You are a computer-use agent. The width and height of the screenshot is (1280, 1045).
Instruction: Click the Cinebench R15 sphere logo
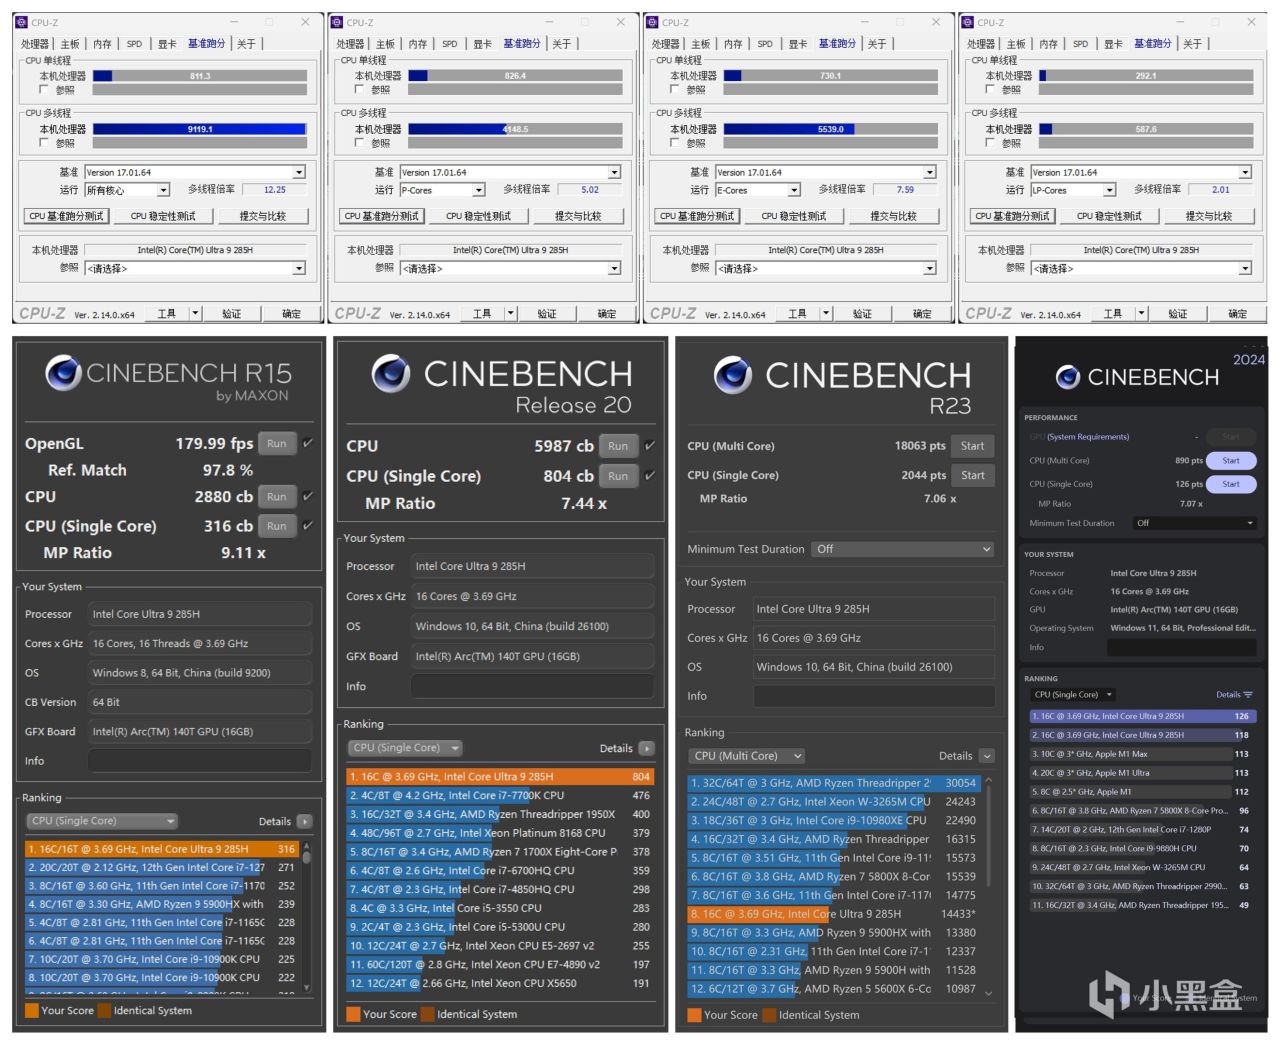coord(63,373)
